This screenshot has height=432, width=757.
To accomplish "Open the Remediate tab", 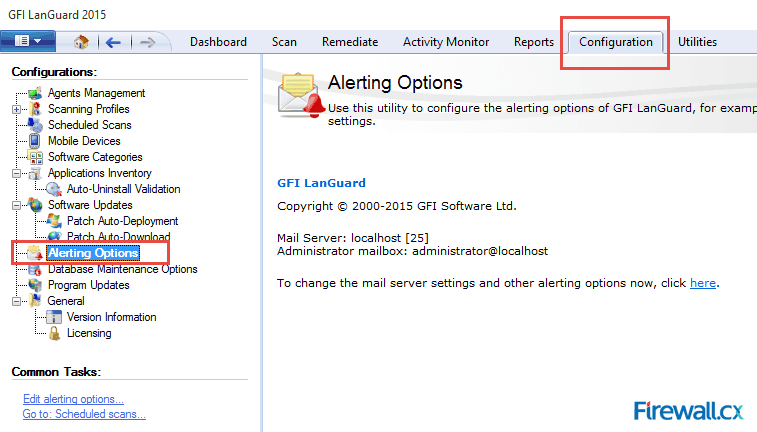I will click(x=350, y=42).
